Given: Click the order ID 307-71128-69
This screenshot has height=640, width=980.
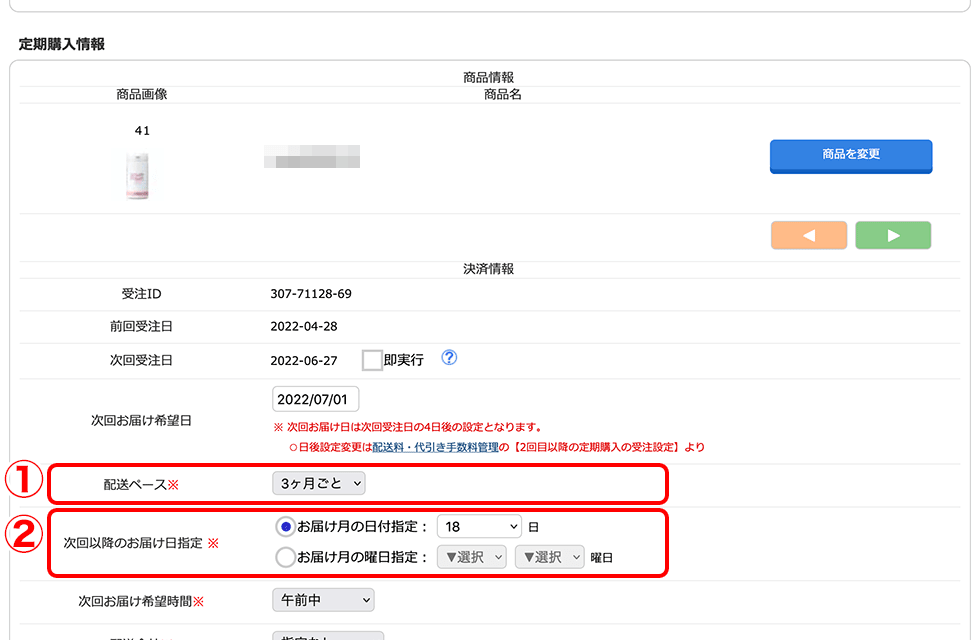Looking at the screenshot, I should 311,294.
